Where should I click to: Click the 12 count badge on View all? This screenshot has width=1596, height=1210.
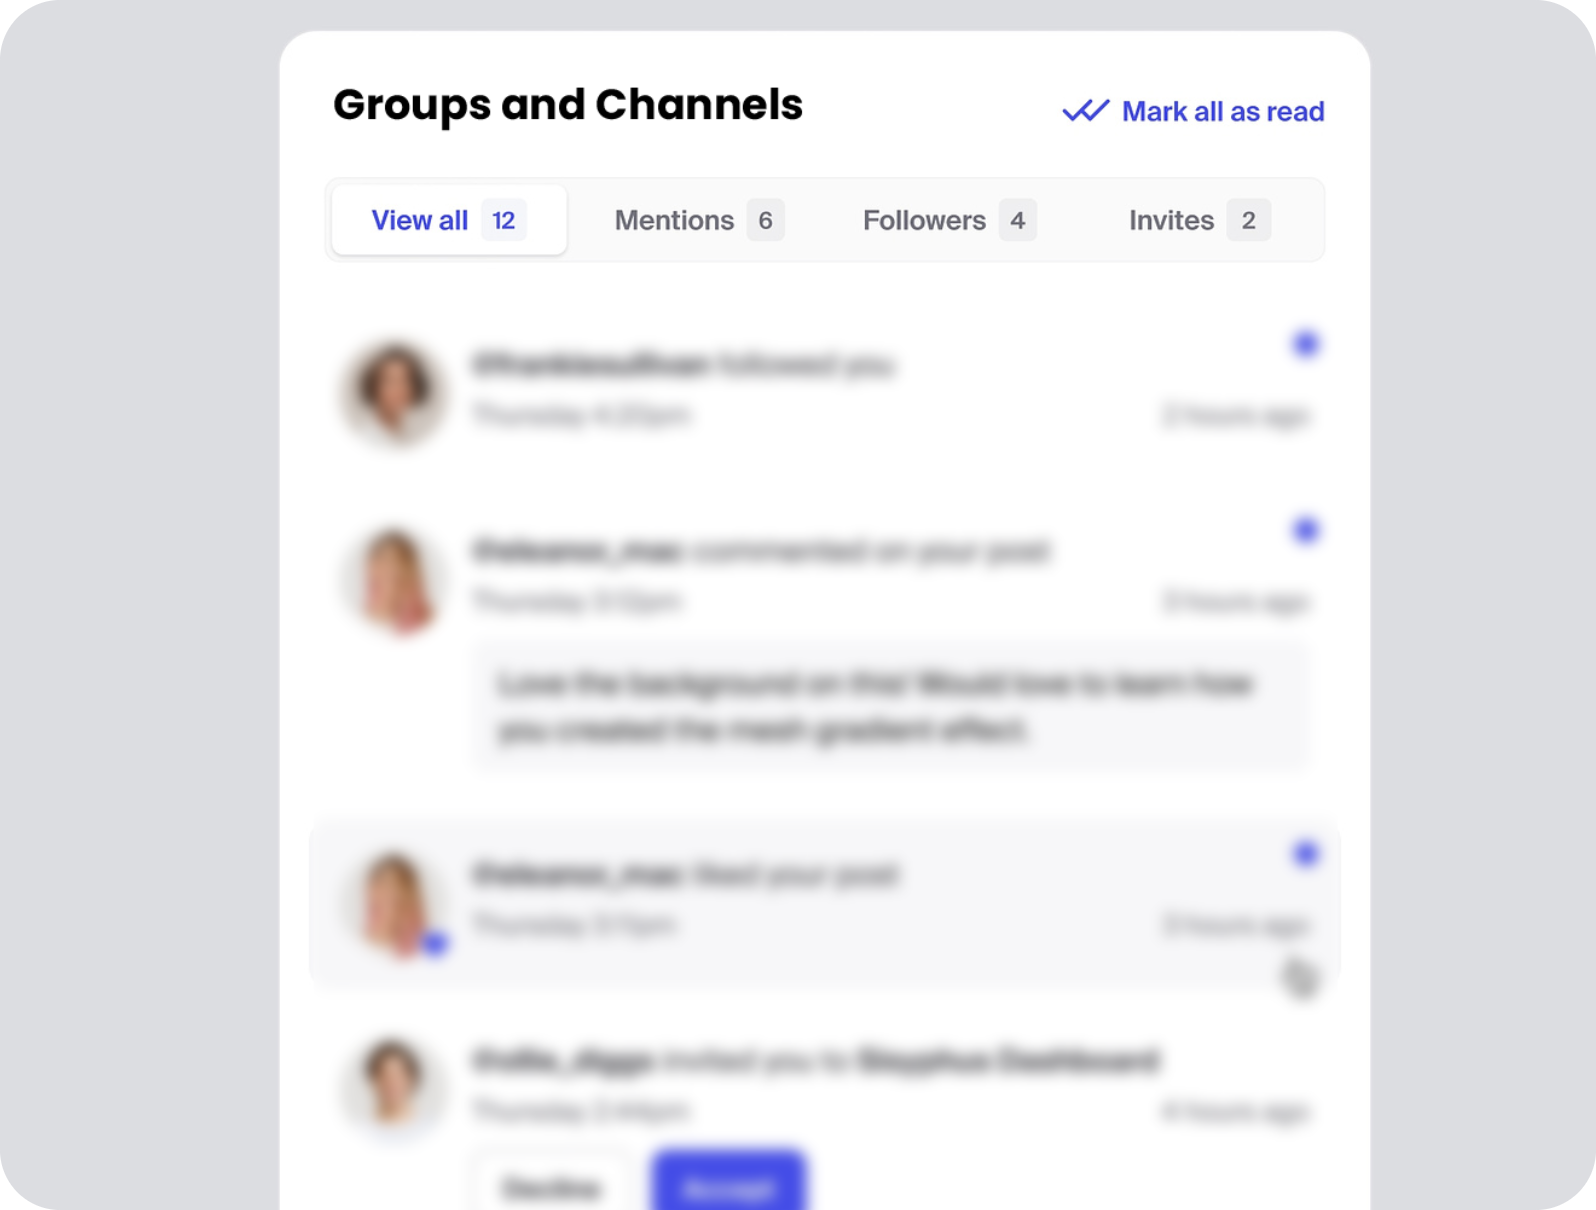click(503, 220)
